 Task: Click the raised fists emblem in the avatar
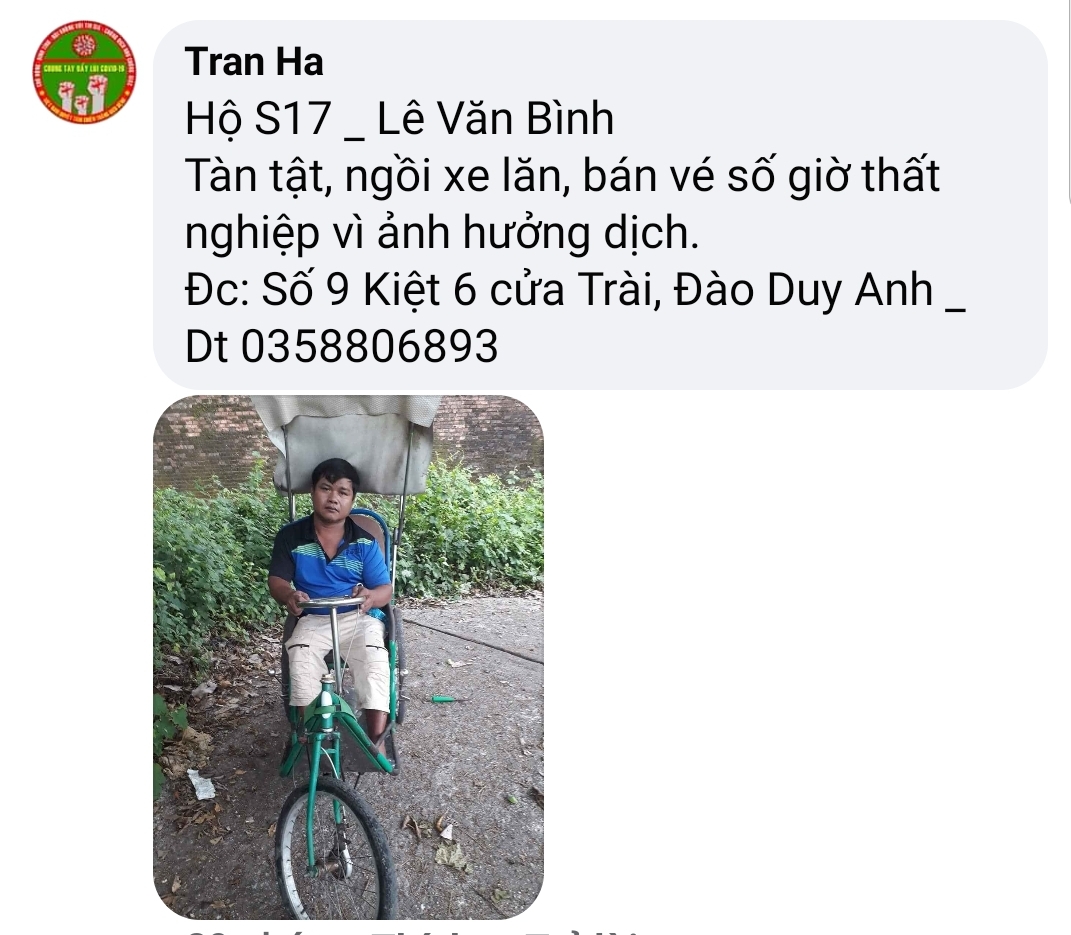point(83,94)
